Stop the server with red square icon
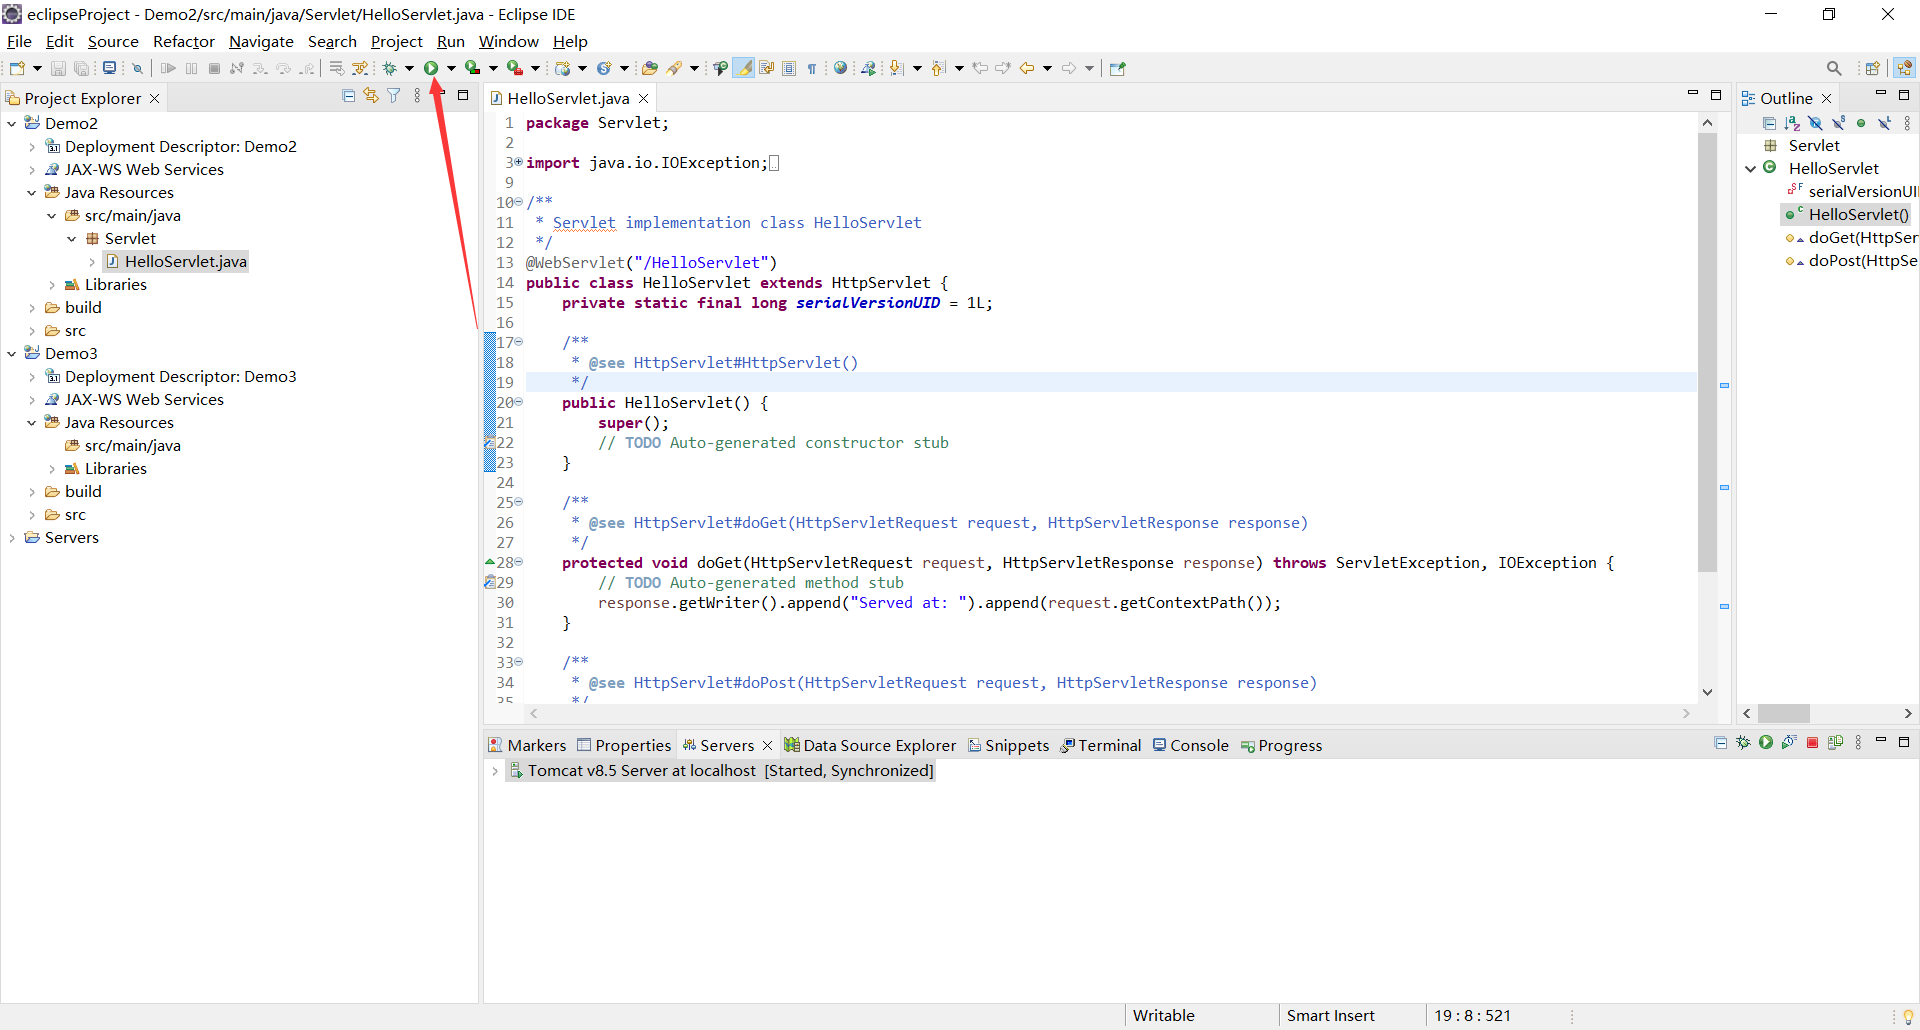This screenshot has height=1030, width=1920. pyautogui.click(x=1812, y=743)
